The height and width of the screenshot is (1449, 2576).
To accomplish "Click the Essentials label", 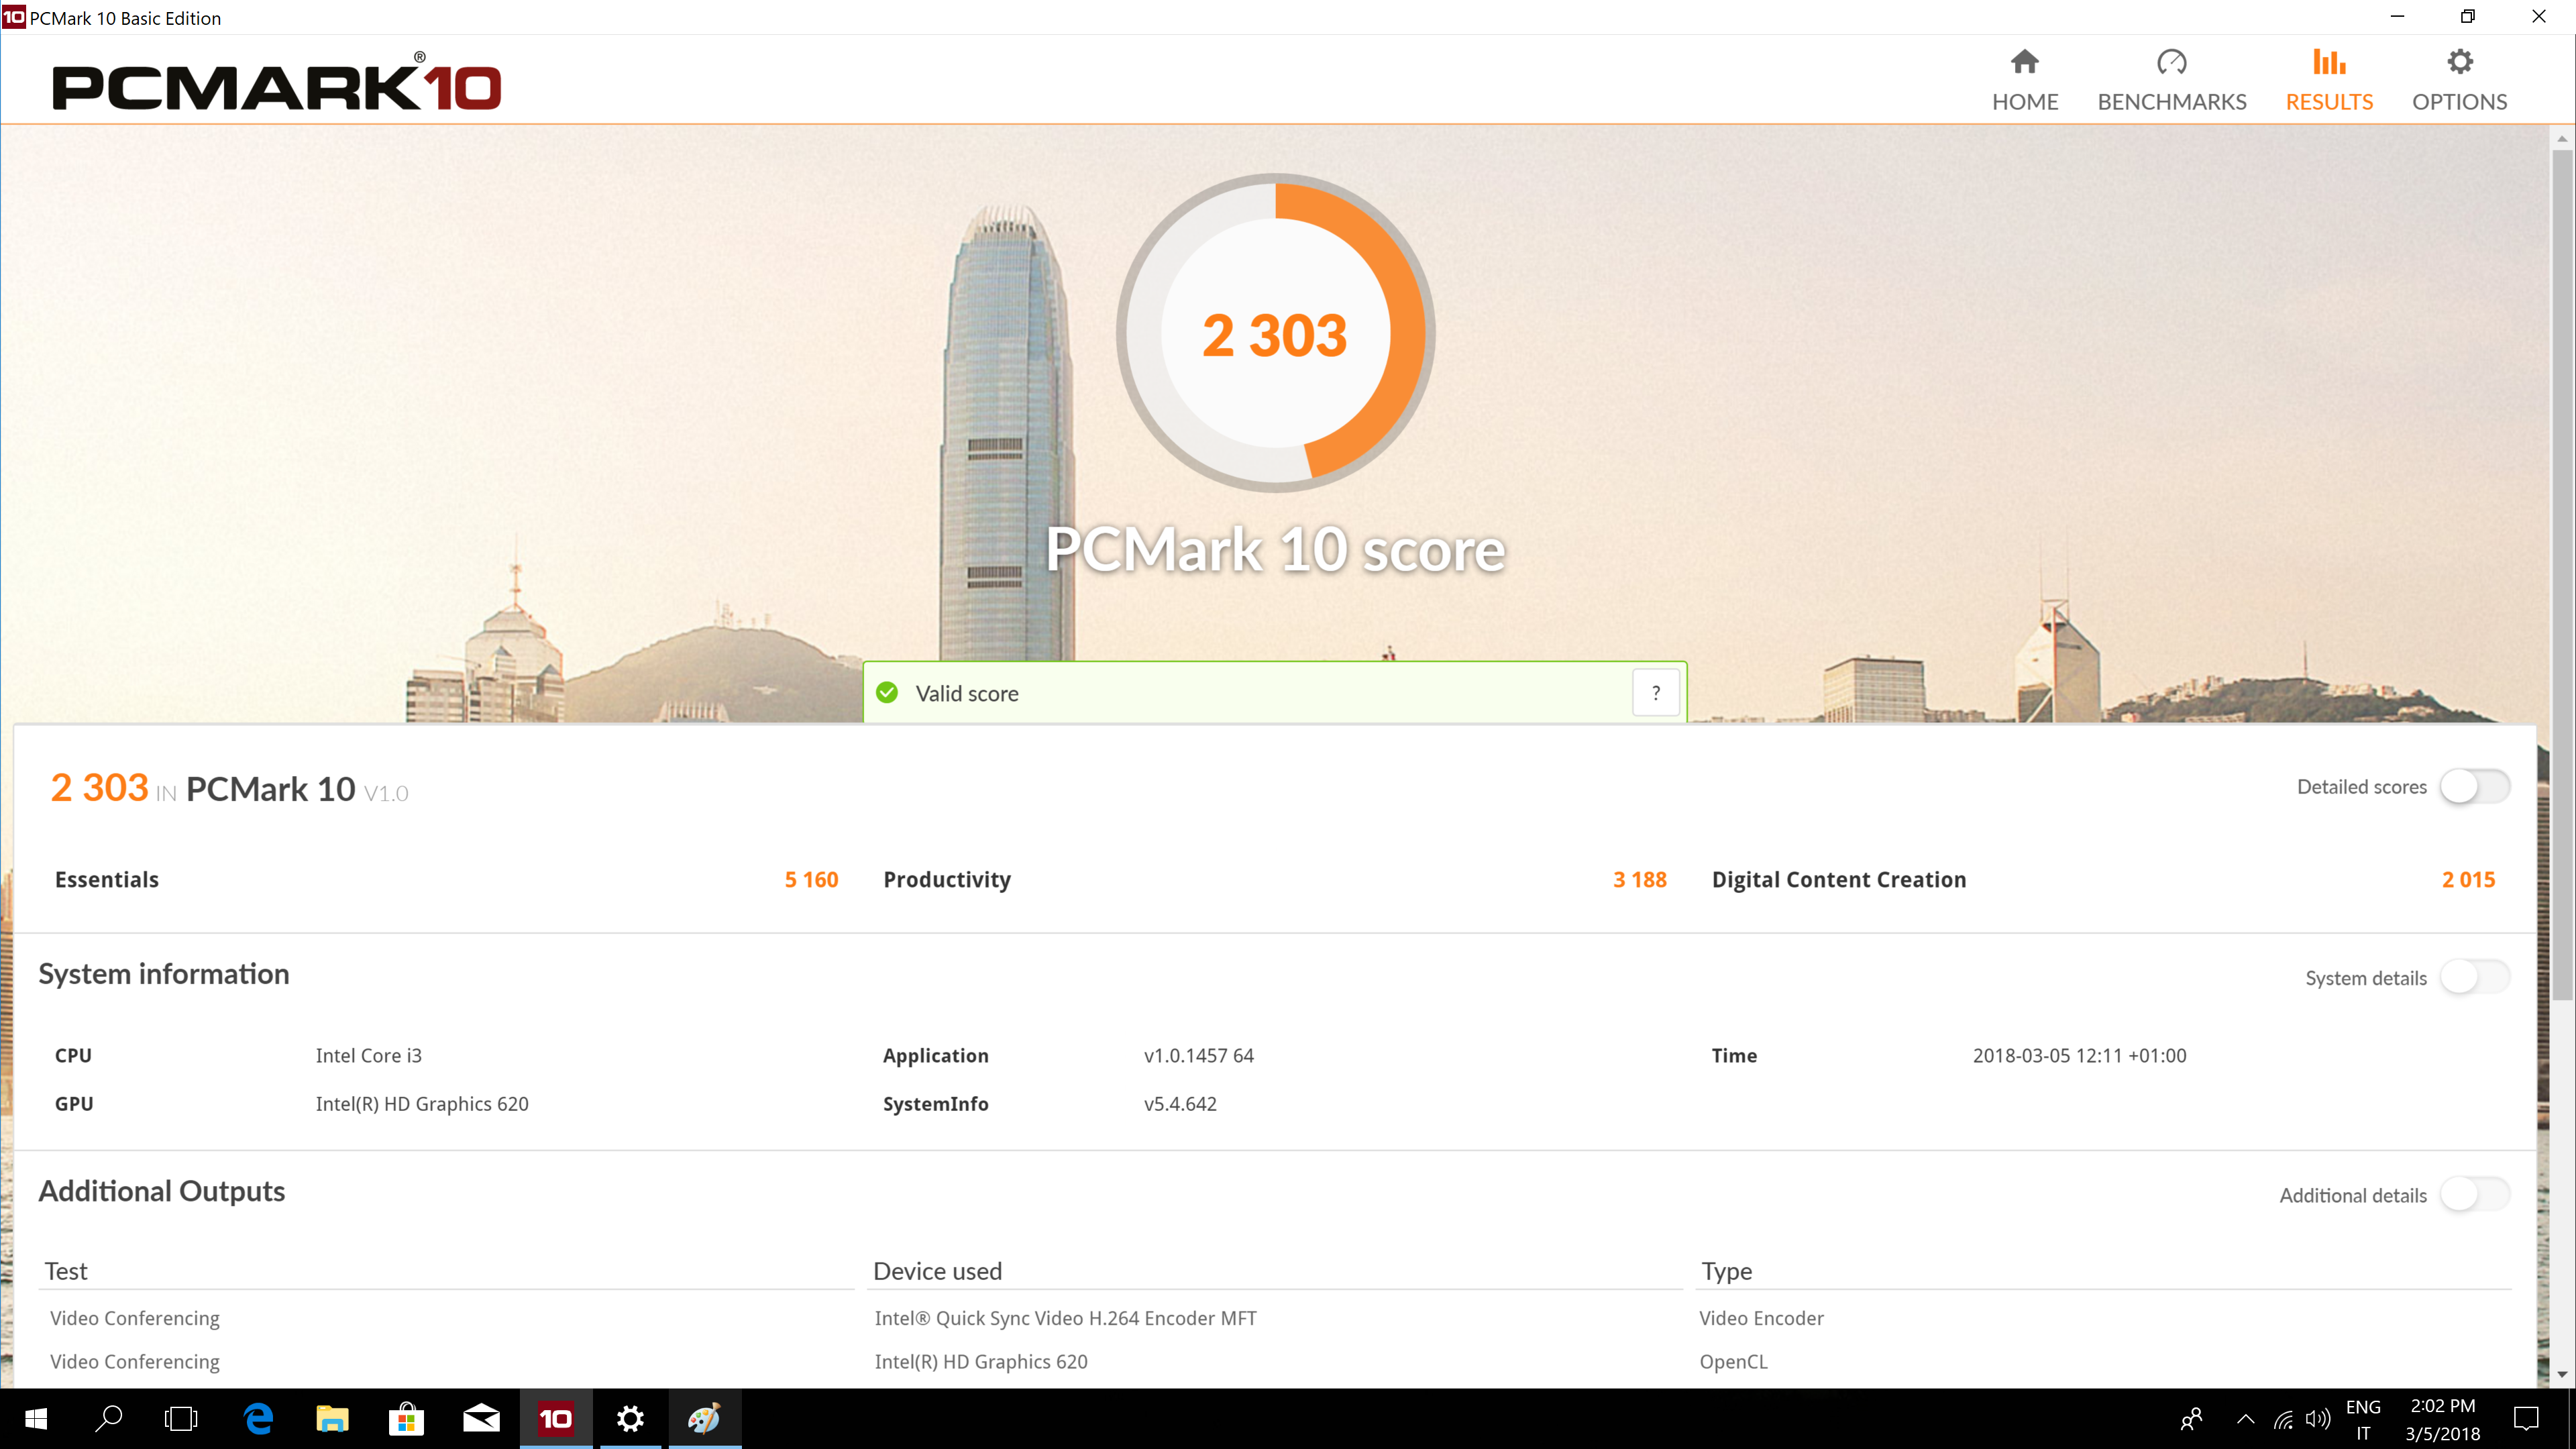I will point(107,880).
